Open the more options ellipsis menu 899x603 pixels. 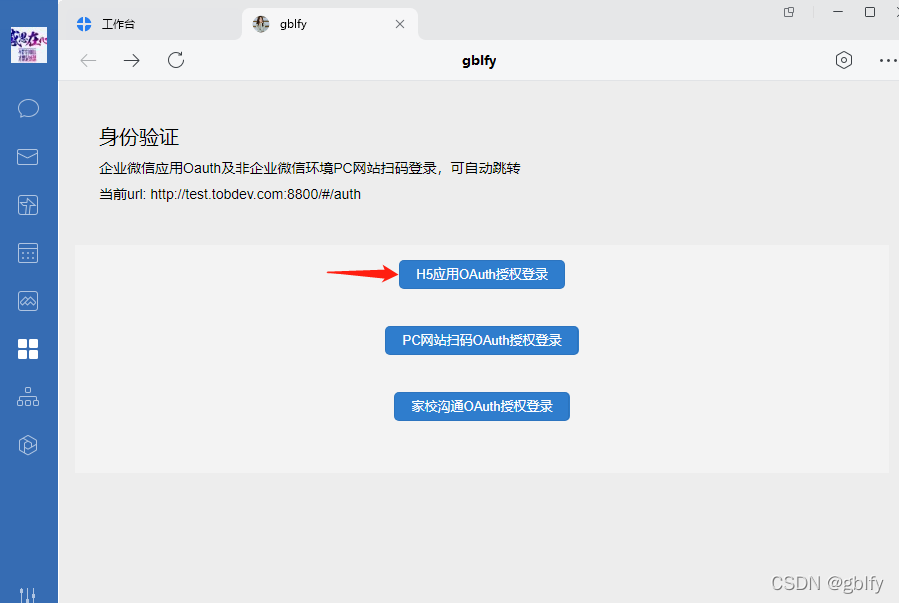pyautogui.click(x=887, y=60)
